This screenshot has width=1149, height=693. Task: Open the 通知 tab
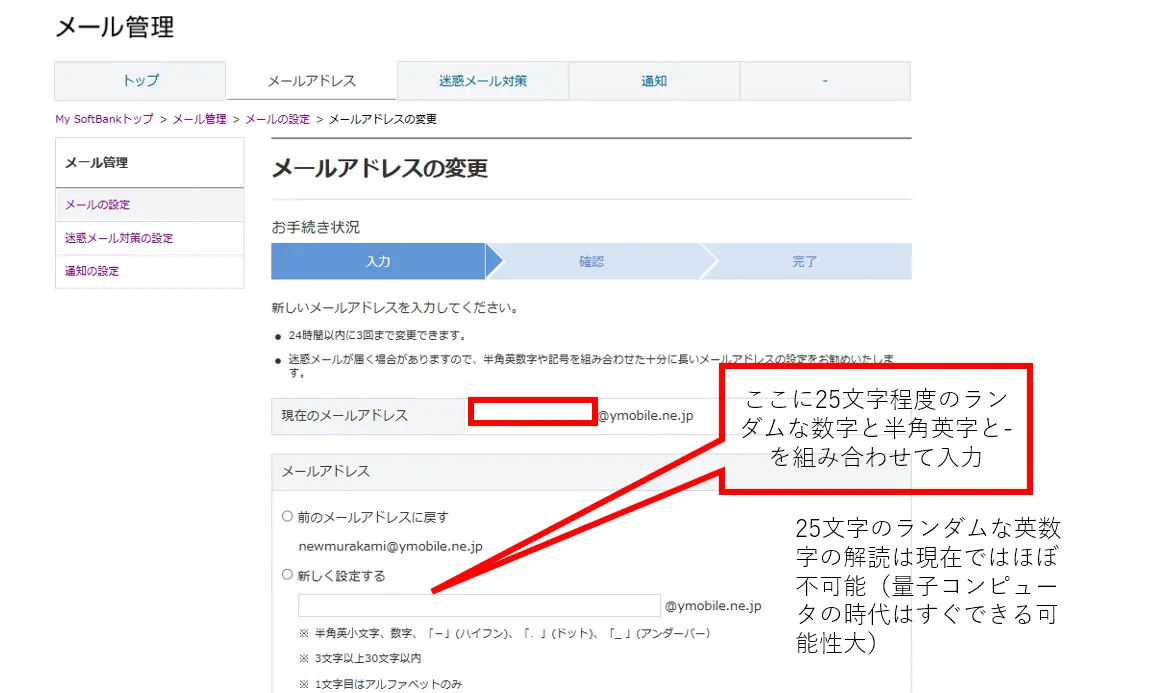coord(654,80)
